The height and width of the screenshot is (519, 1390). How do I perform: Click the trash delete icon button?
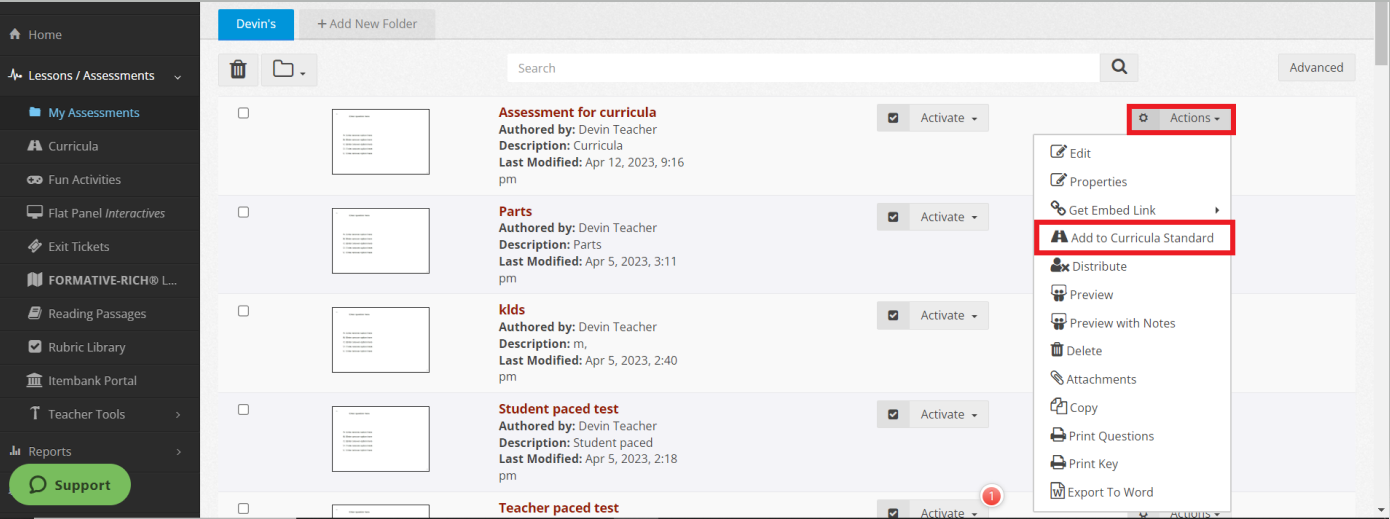[x=238, y=69]
